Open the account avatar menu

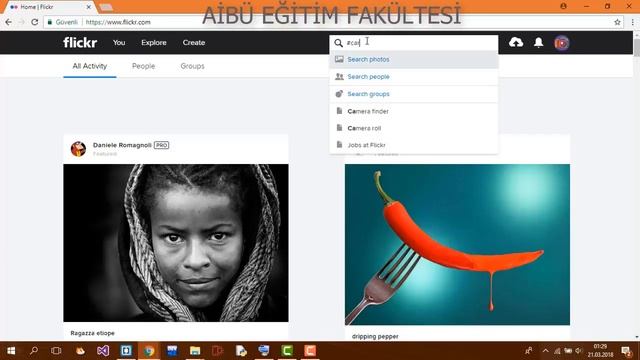pos(562,43)
